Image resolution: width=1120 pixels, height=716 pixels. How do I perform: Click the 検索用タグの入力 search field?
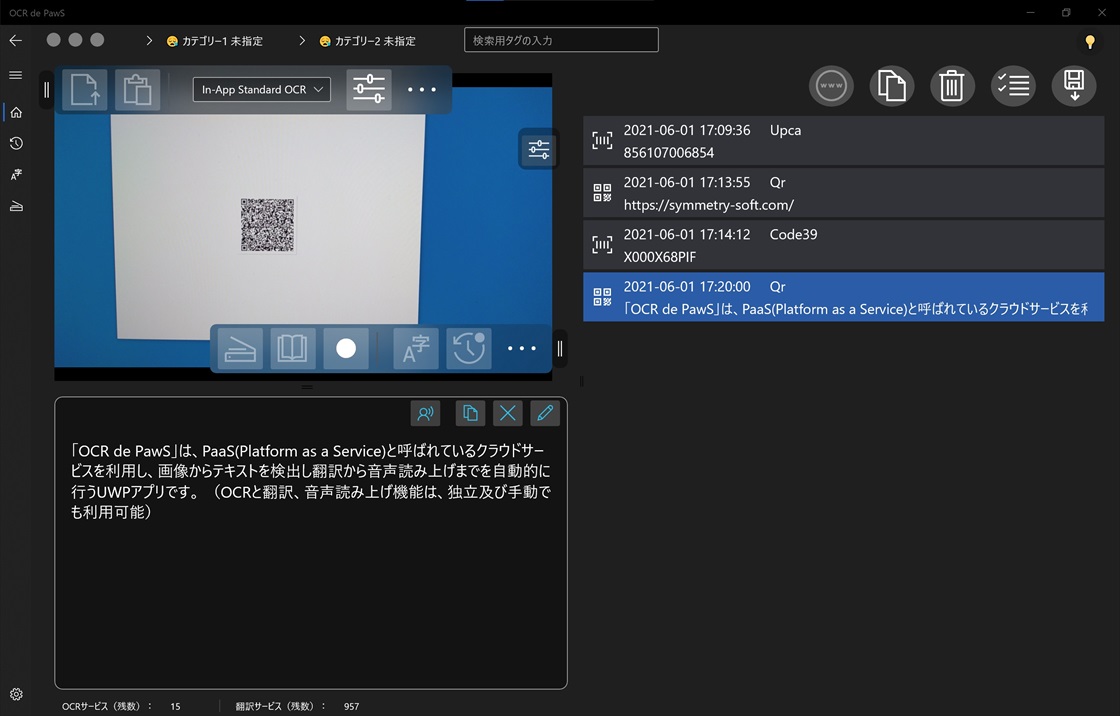tap(561, 40)
